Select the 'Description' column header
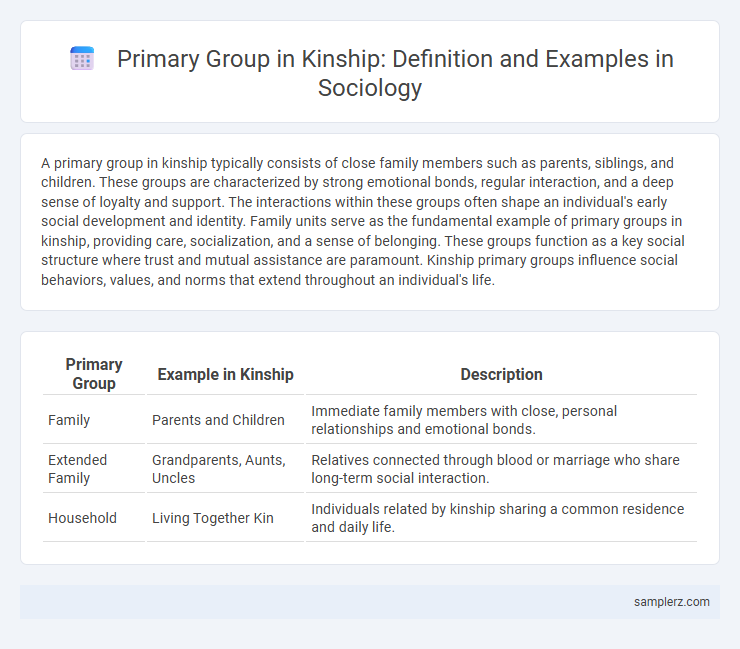 click(x=501, y=374)
